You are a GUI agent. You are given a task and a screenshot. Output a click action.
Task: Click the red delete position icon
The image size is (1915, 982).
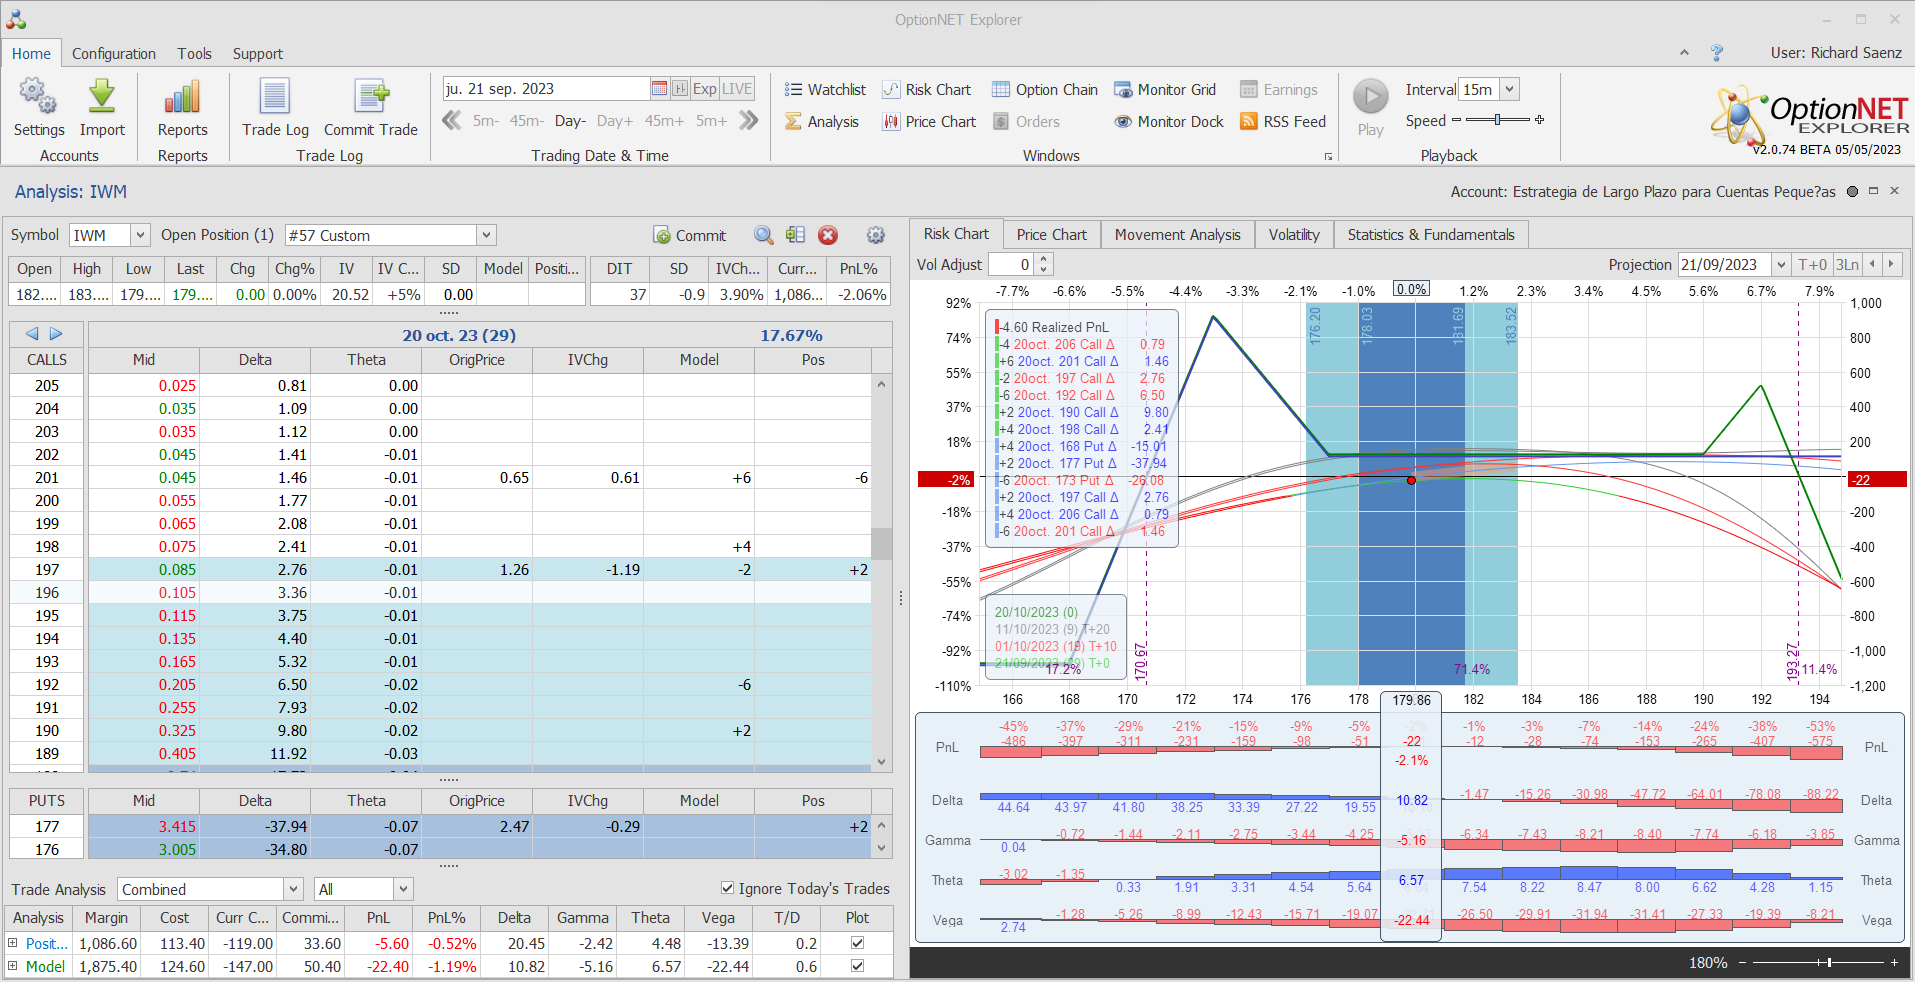coord(828,235)
